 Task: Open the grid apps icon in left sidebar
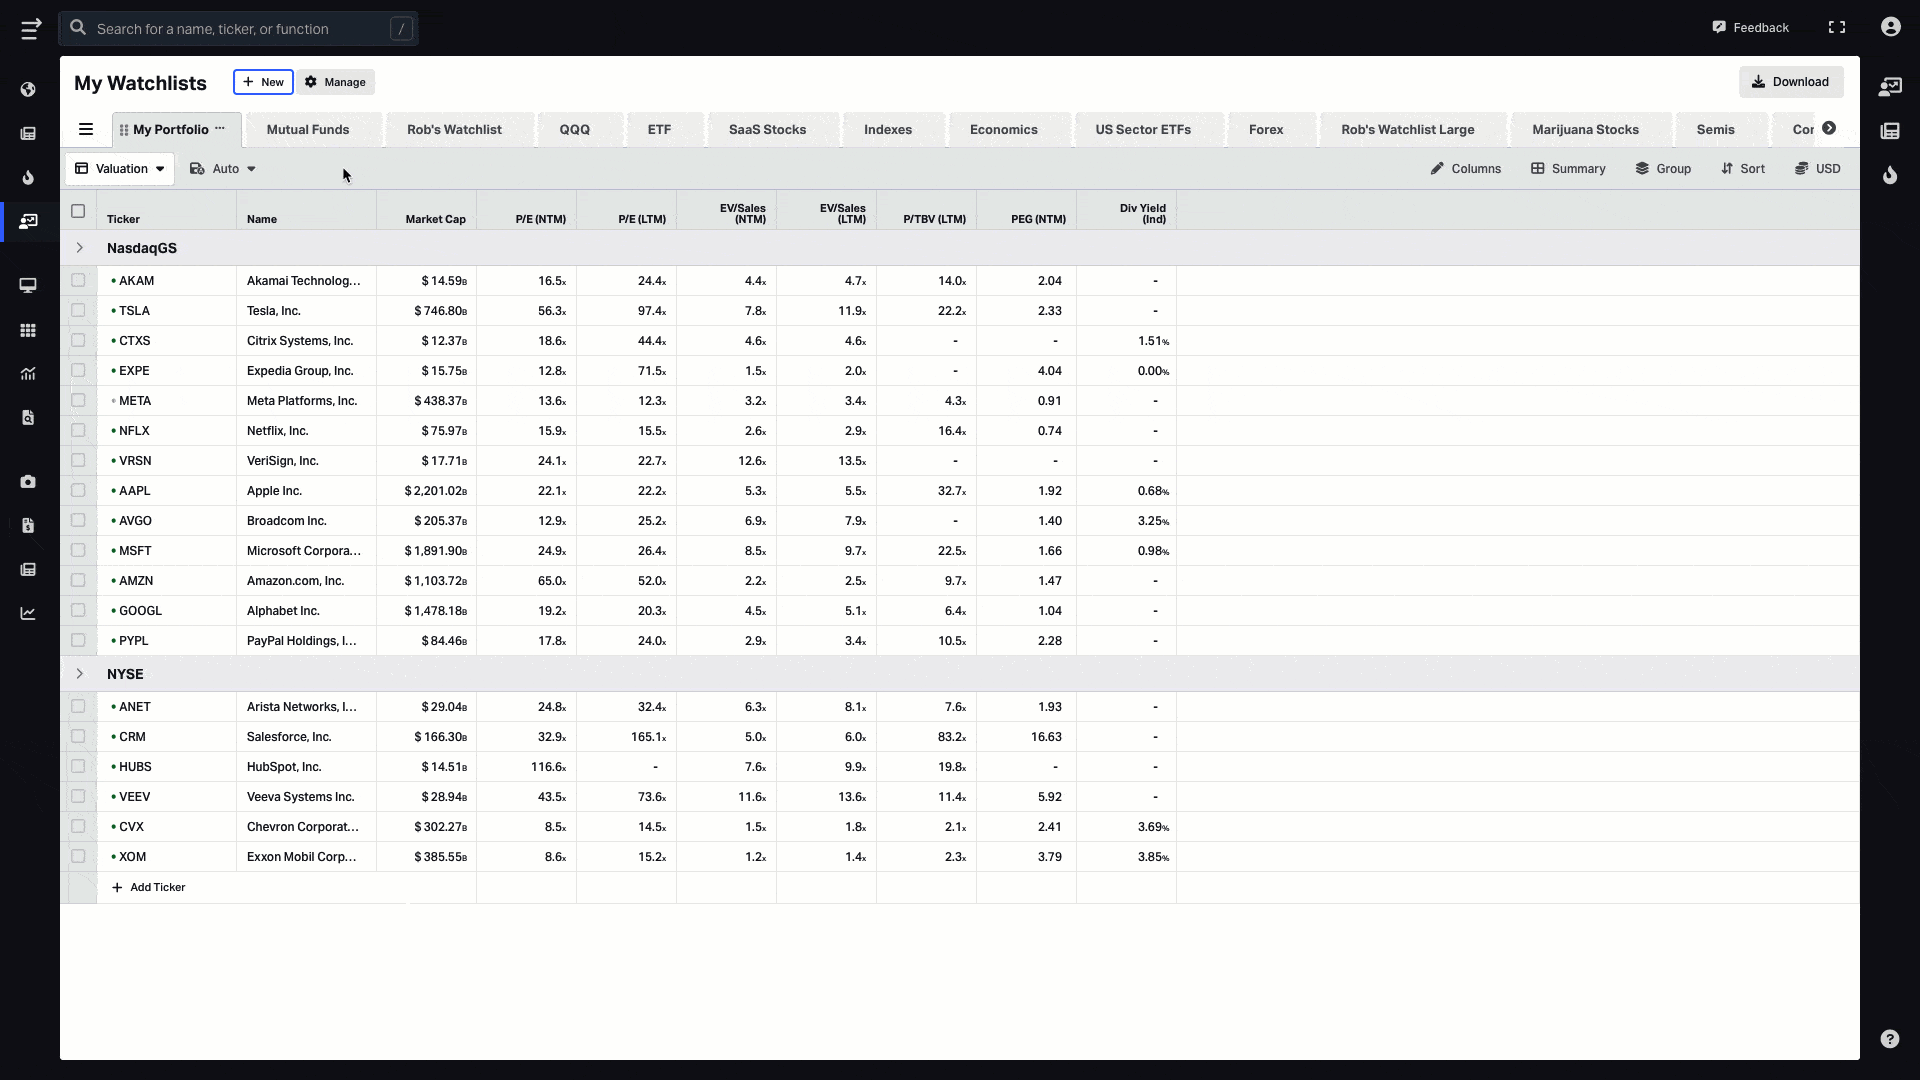[x=28, y=330]
